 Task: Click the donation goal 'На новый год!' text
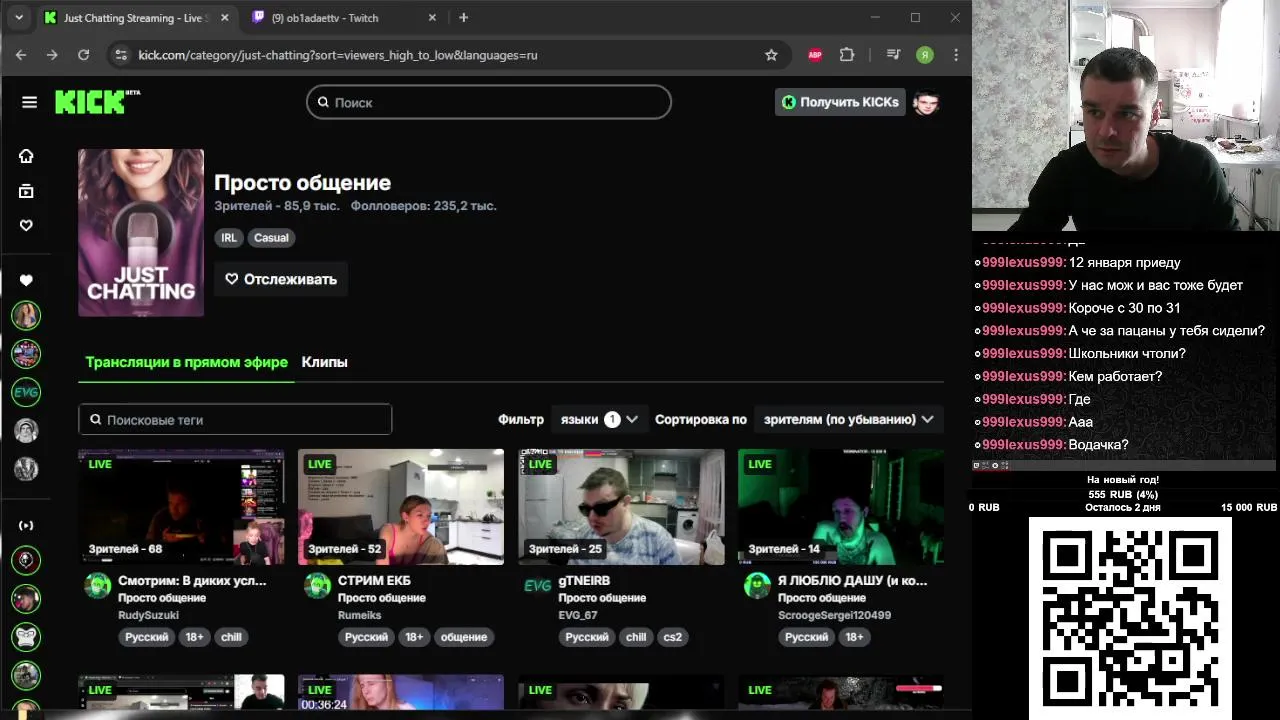click(1123, 480)
